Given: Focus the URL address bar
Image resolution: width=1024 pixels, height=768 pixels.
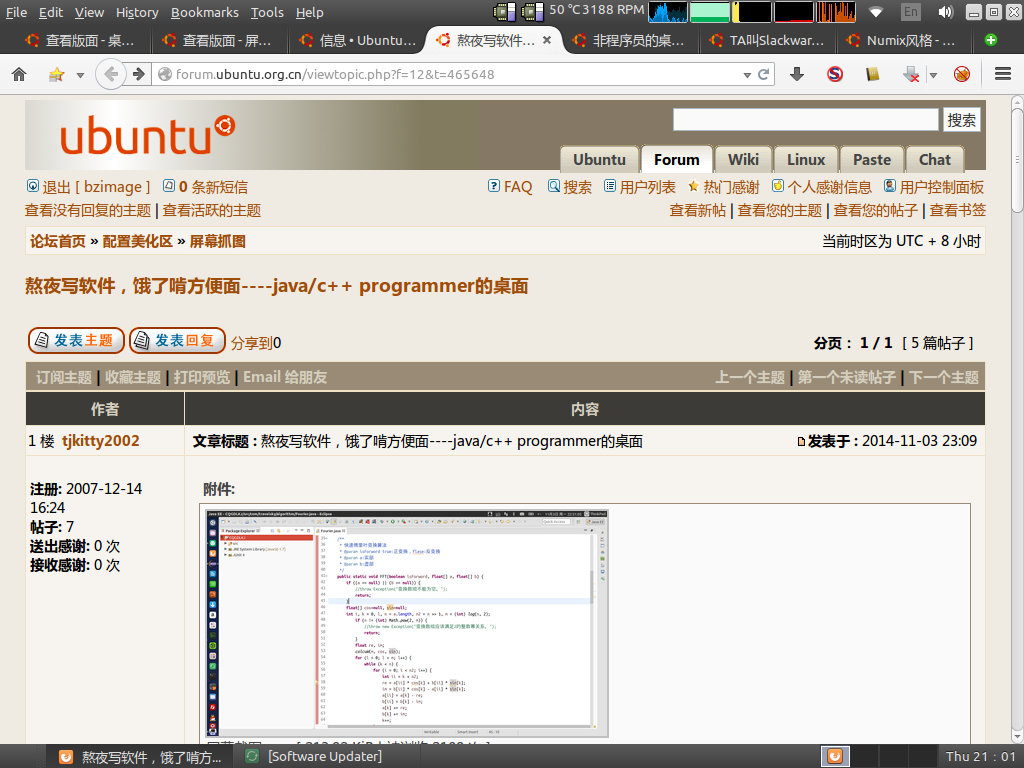Looking at the screenshot, I should 451,74.
